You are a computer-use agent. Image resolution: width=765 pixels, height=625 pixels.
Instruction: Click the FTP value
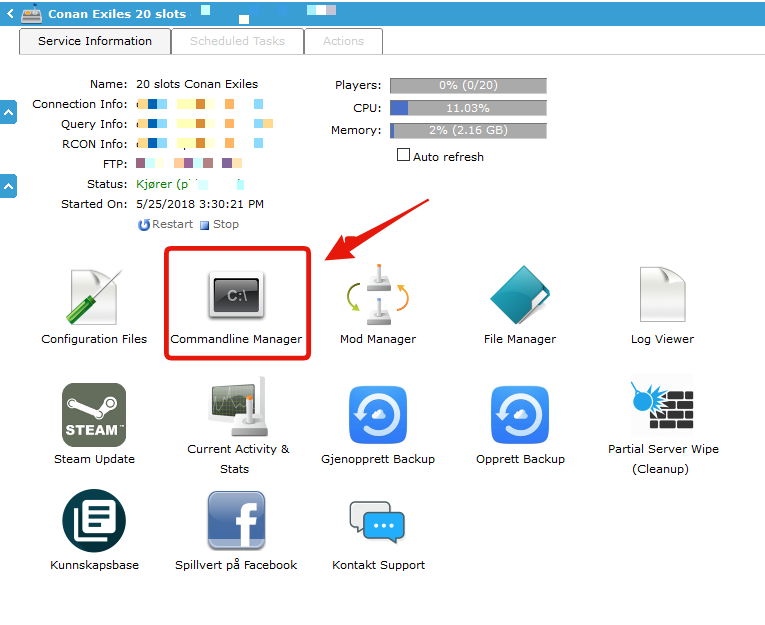click(189, 163)
